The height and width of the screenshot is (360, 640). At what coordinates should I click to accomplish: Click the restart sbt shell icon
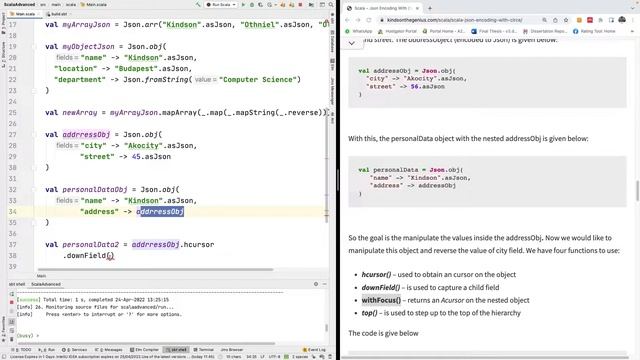point(11,294)
